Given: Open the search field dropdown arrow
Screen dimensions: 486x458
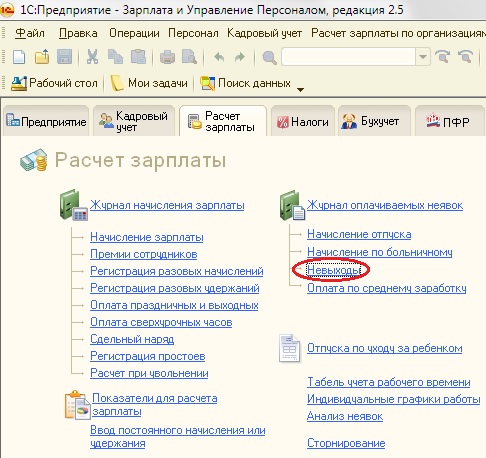Looking at the screenshot, I should pos(422,57).
